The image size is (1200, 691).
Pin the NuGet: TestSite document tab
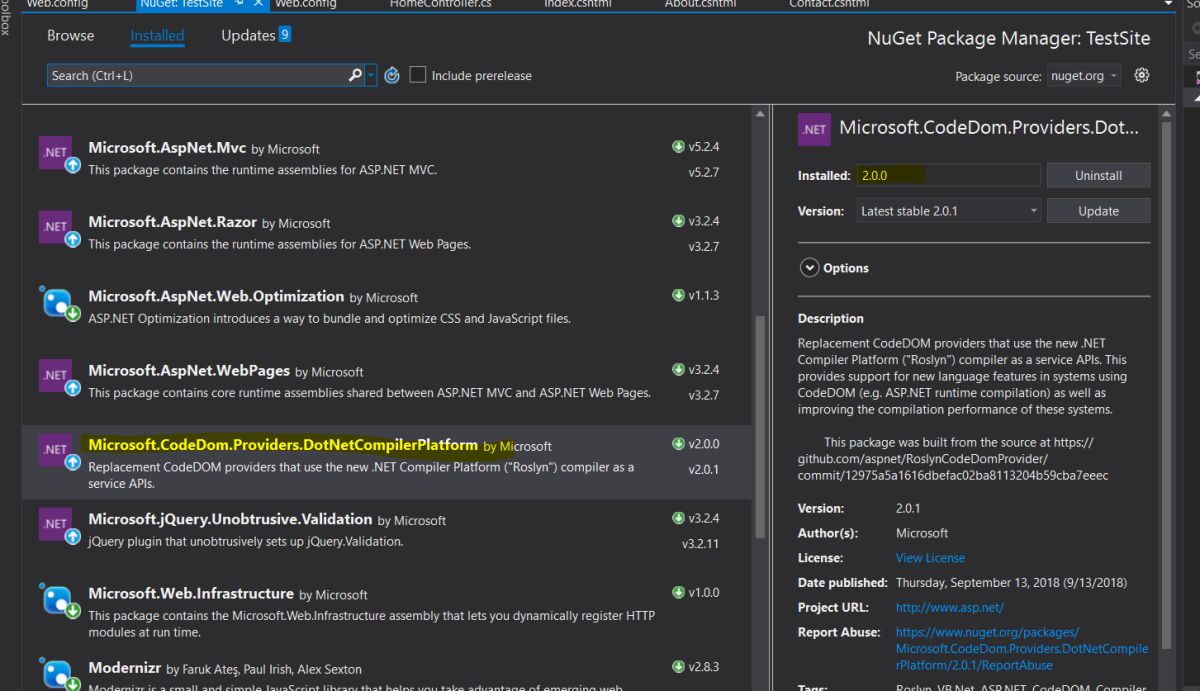(x=240, y=4)
